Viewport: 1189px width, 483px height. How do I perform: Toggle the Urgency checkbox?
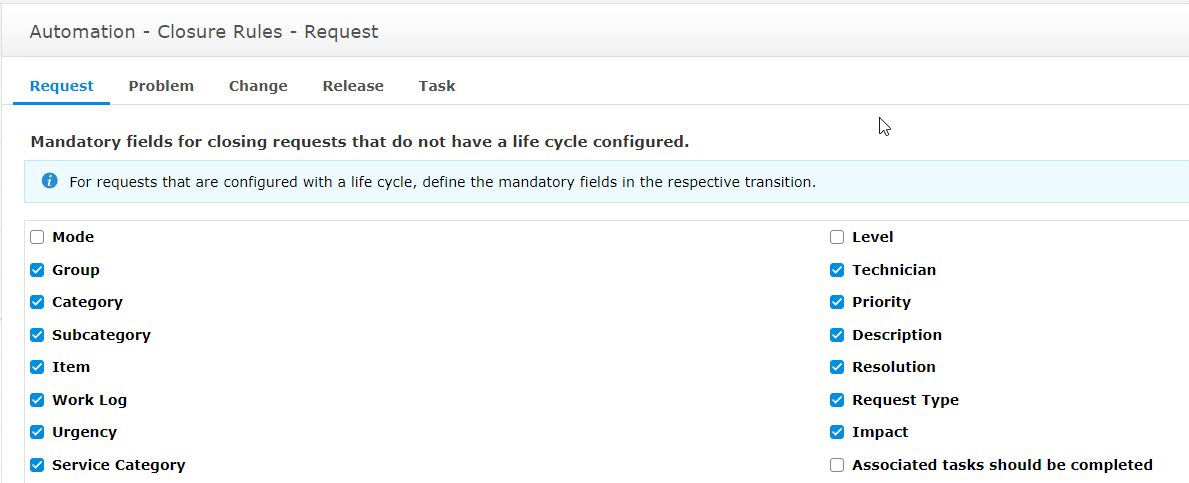click(37, 432)
